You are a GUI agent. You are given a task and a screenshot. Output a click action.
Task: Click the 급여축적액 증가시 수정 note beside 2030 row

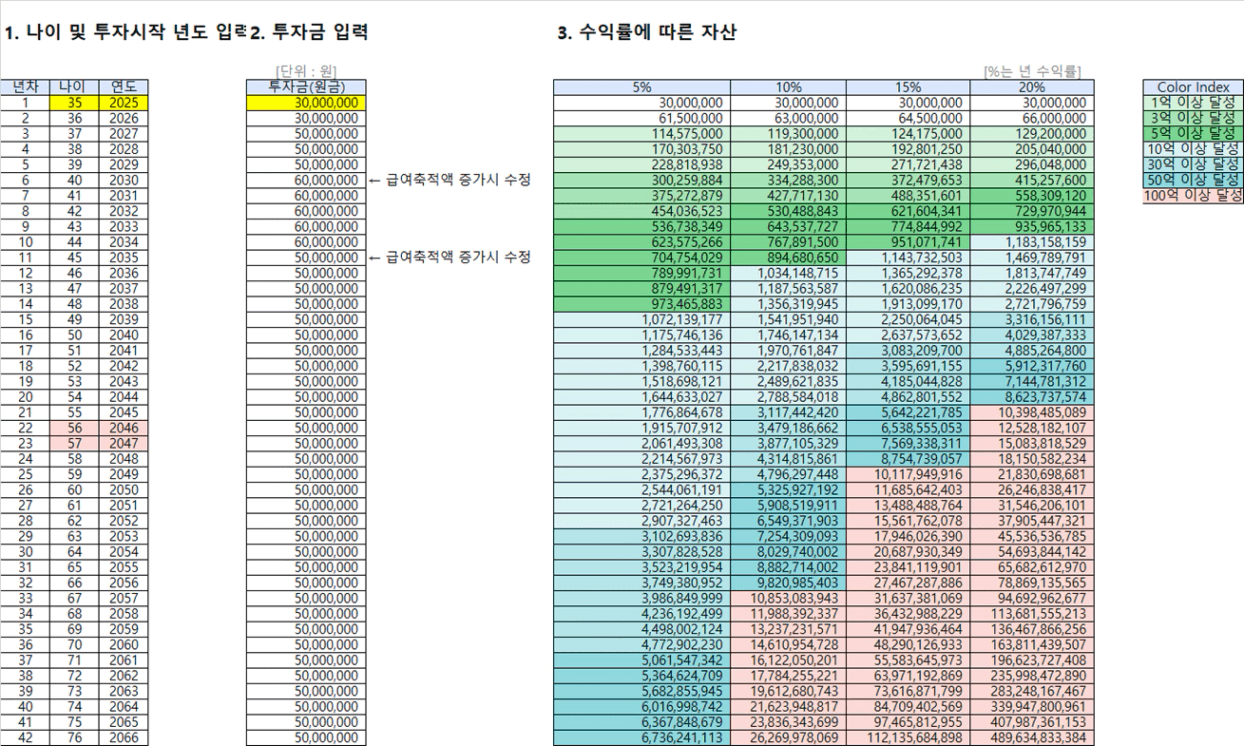[x=449, y=180]
